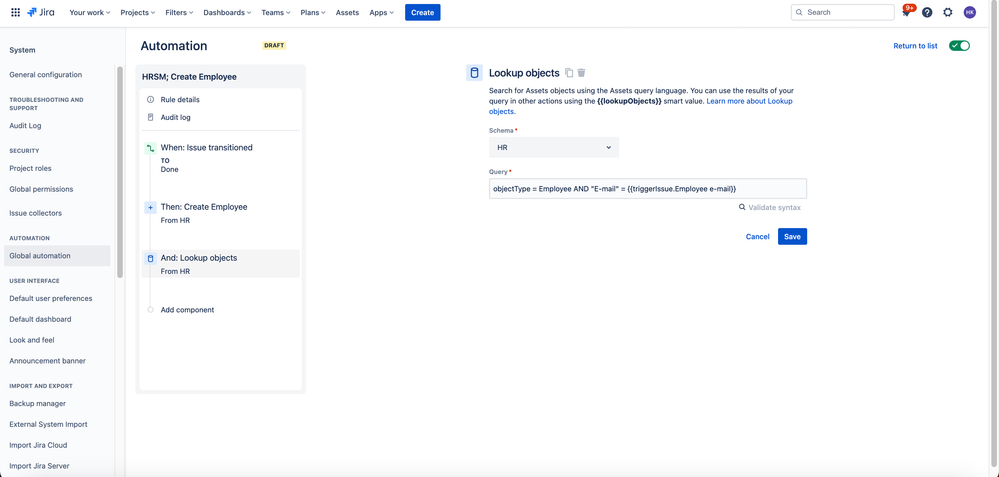The width and height of the screenshot is (999, 477).
Task: Open Default dashboard in sidebar
Action: point(40,319)
